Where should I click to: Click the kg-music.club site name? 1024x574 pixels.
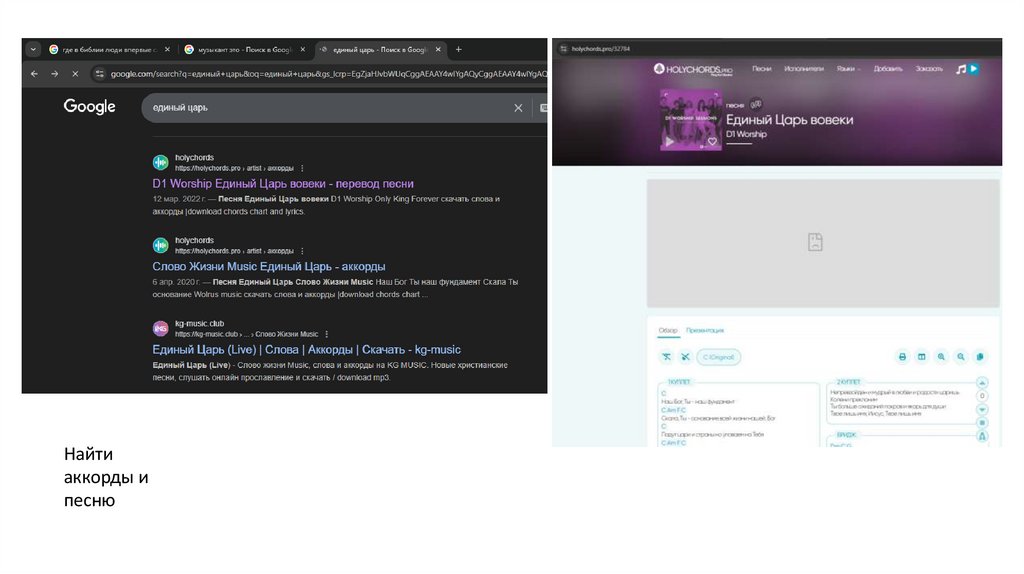click(199, 323)
